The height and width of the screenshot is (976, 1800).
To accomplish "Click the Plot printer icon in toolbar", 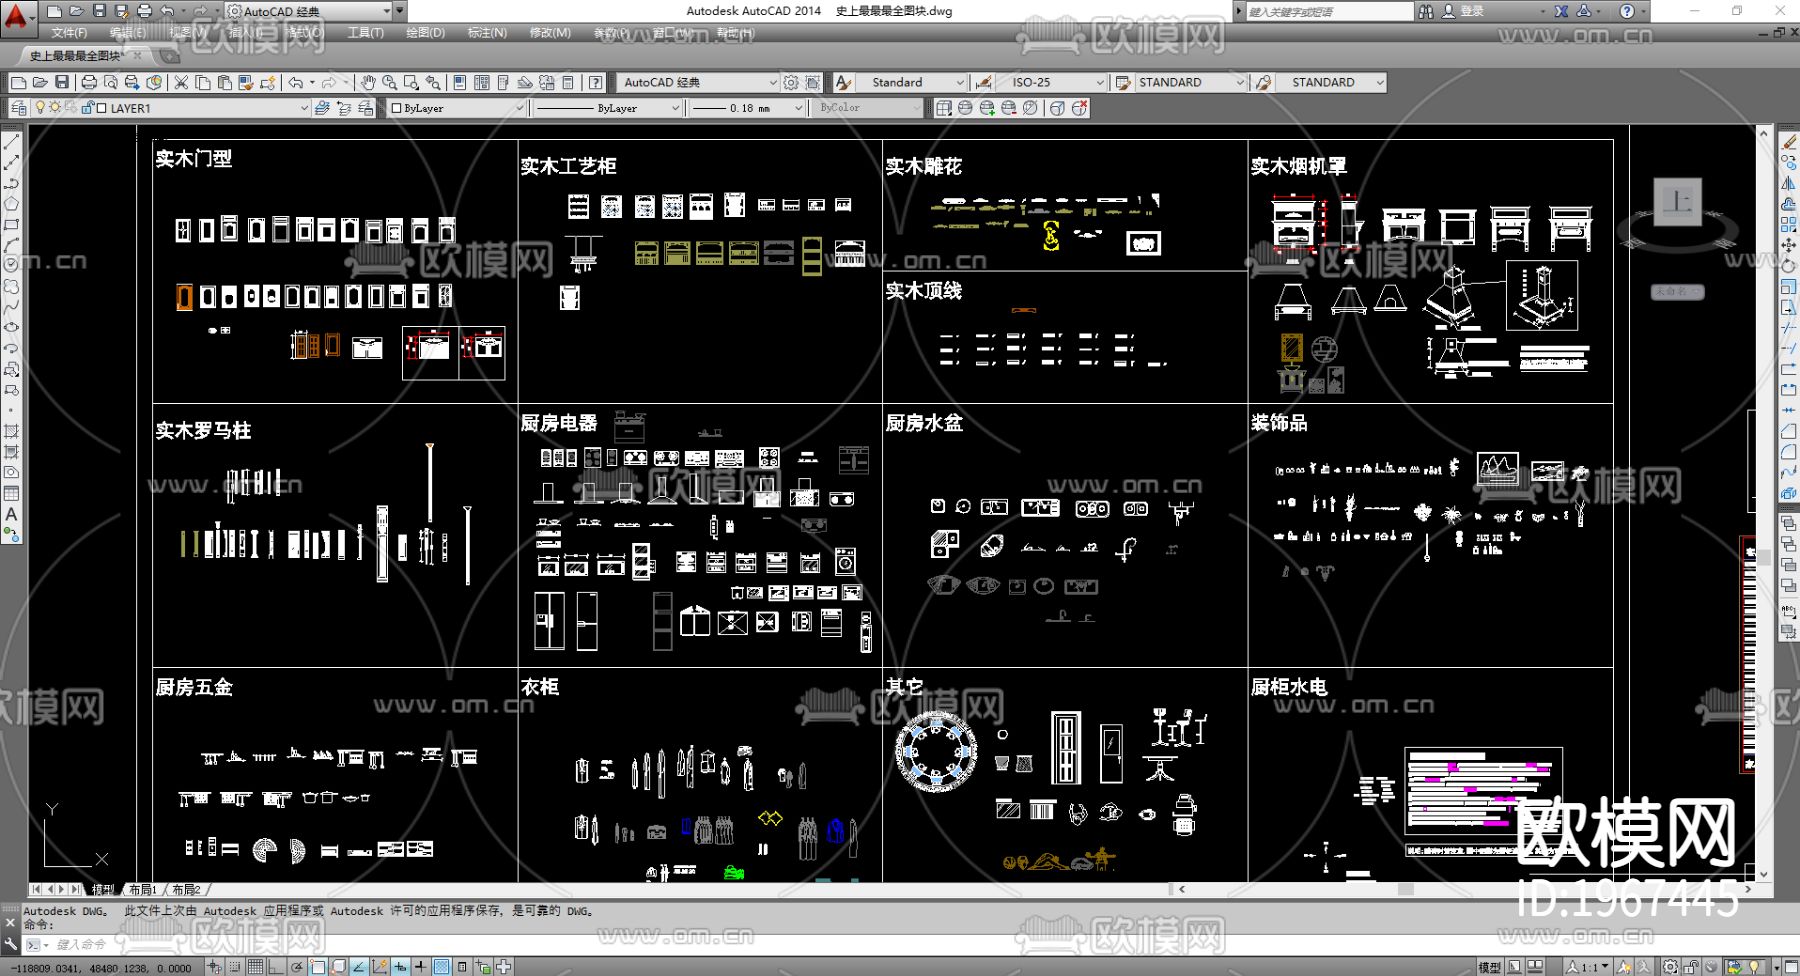I will 89,83.
